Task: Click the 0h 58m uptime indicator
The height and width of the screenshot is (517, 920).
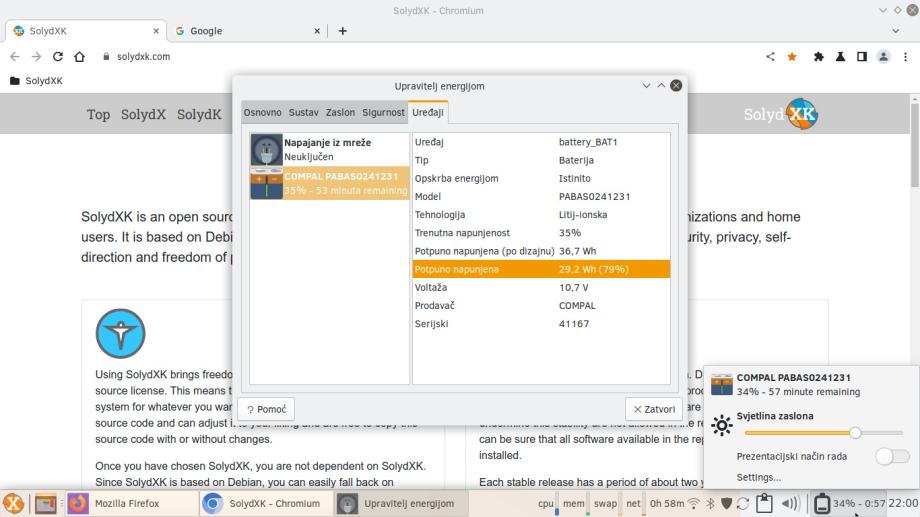Action: (667, 504)
